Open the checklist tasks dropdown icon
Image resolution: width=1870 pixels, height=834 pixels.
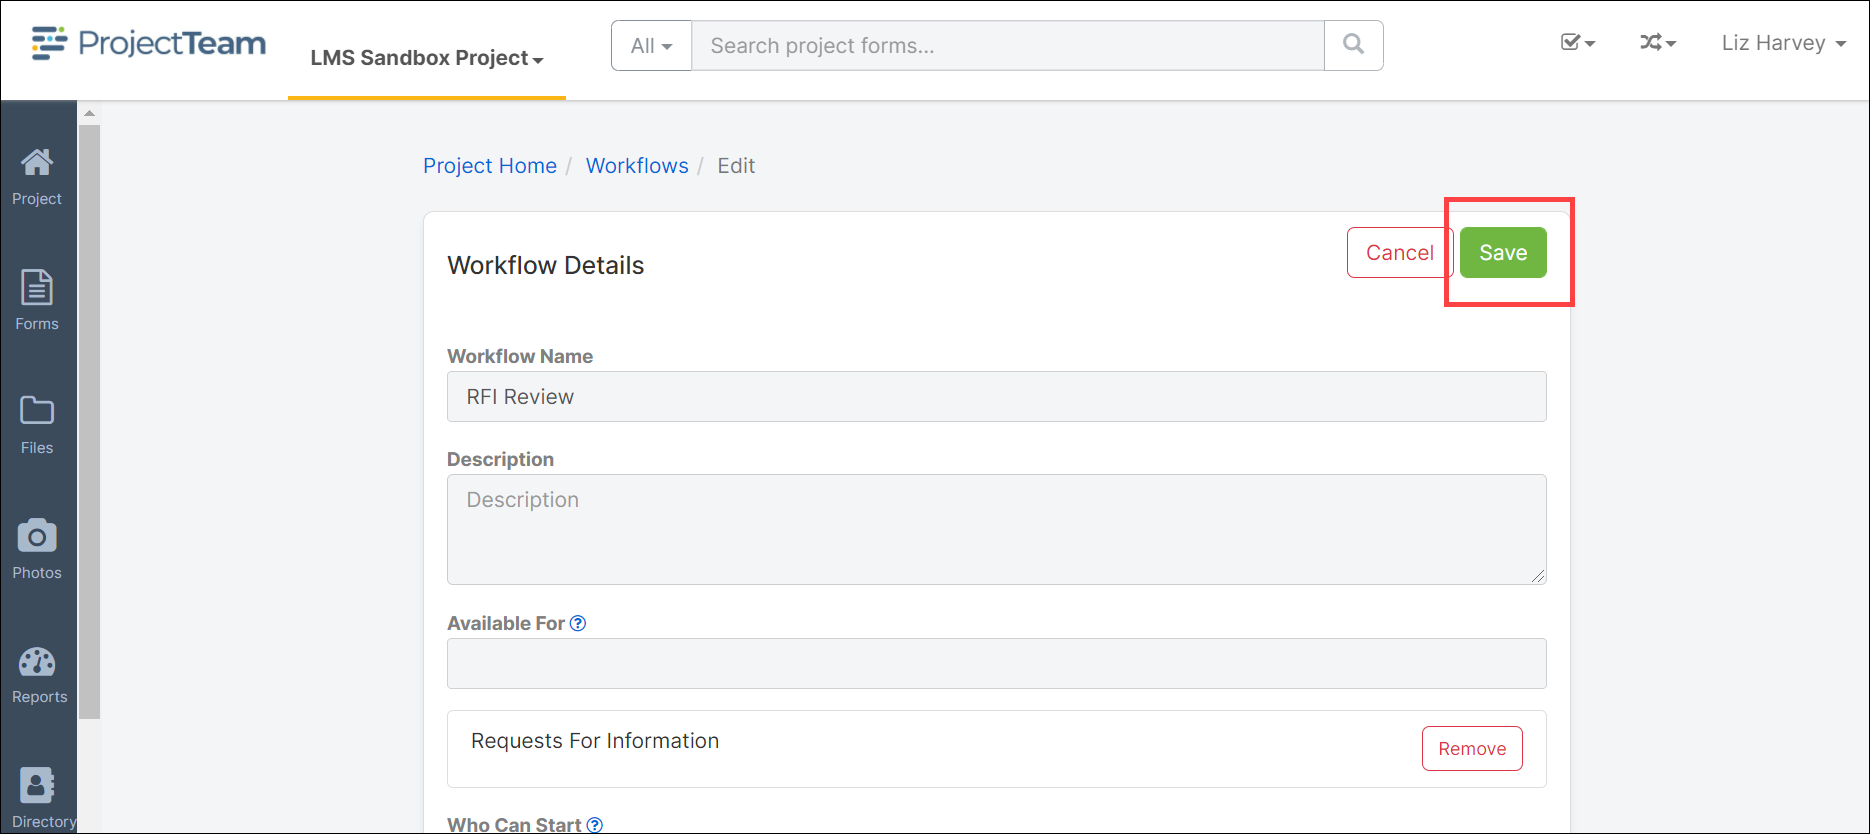[1577, 43]
